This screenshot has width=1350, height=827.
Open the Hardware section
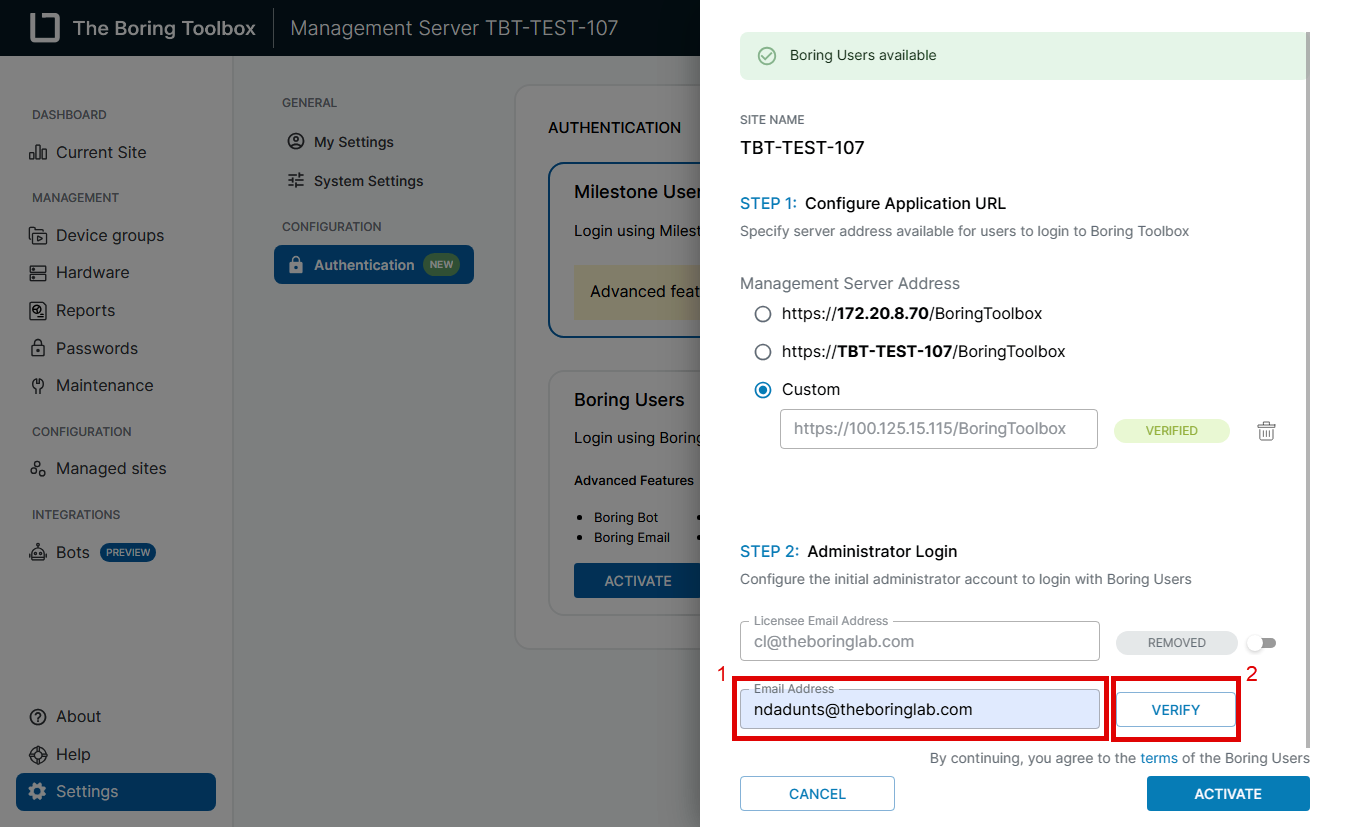[92, 272]
